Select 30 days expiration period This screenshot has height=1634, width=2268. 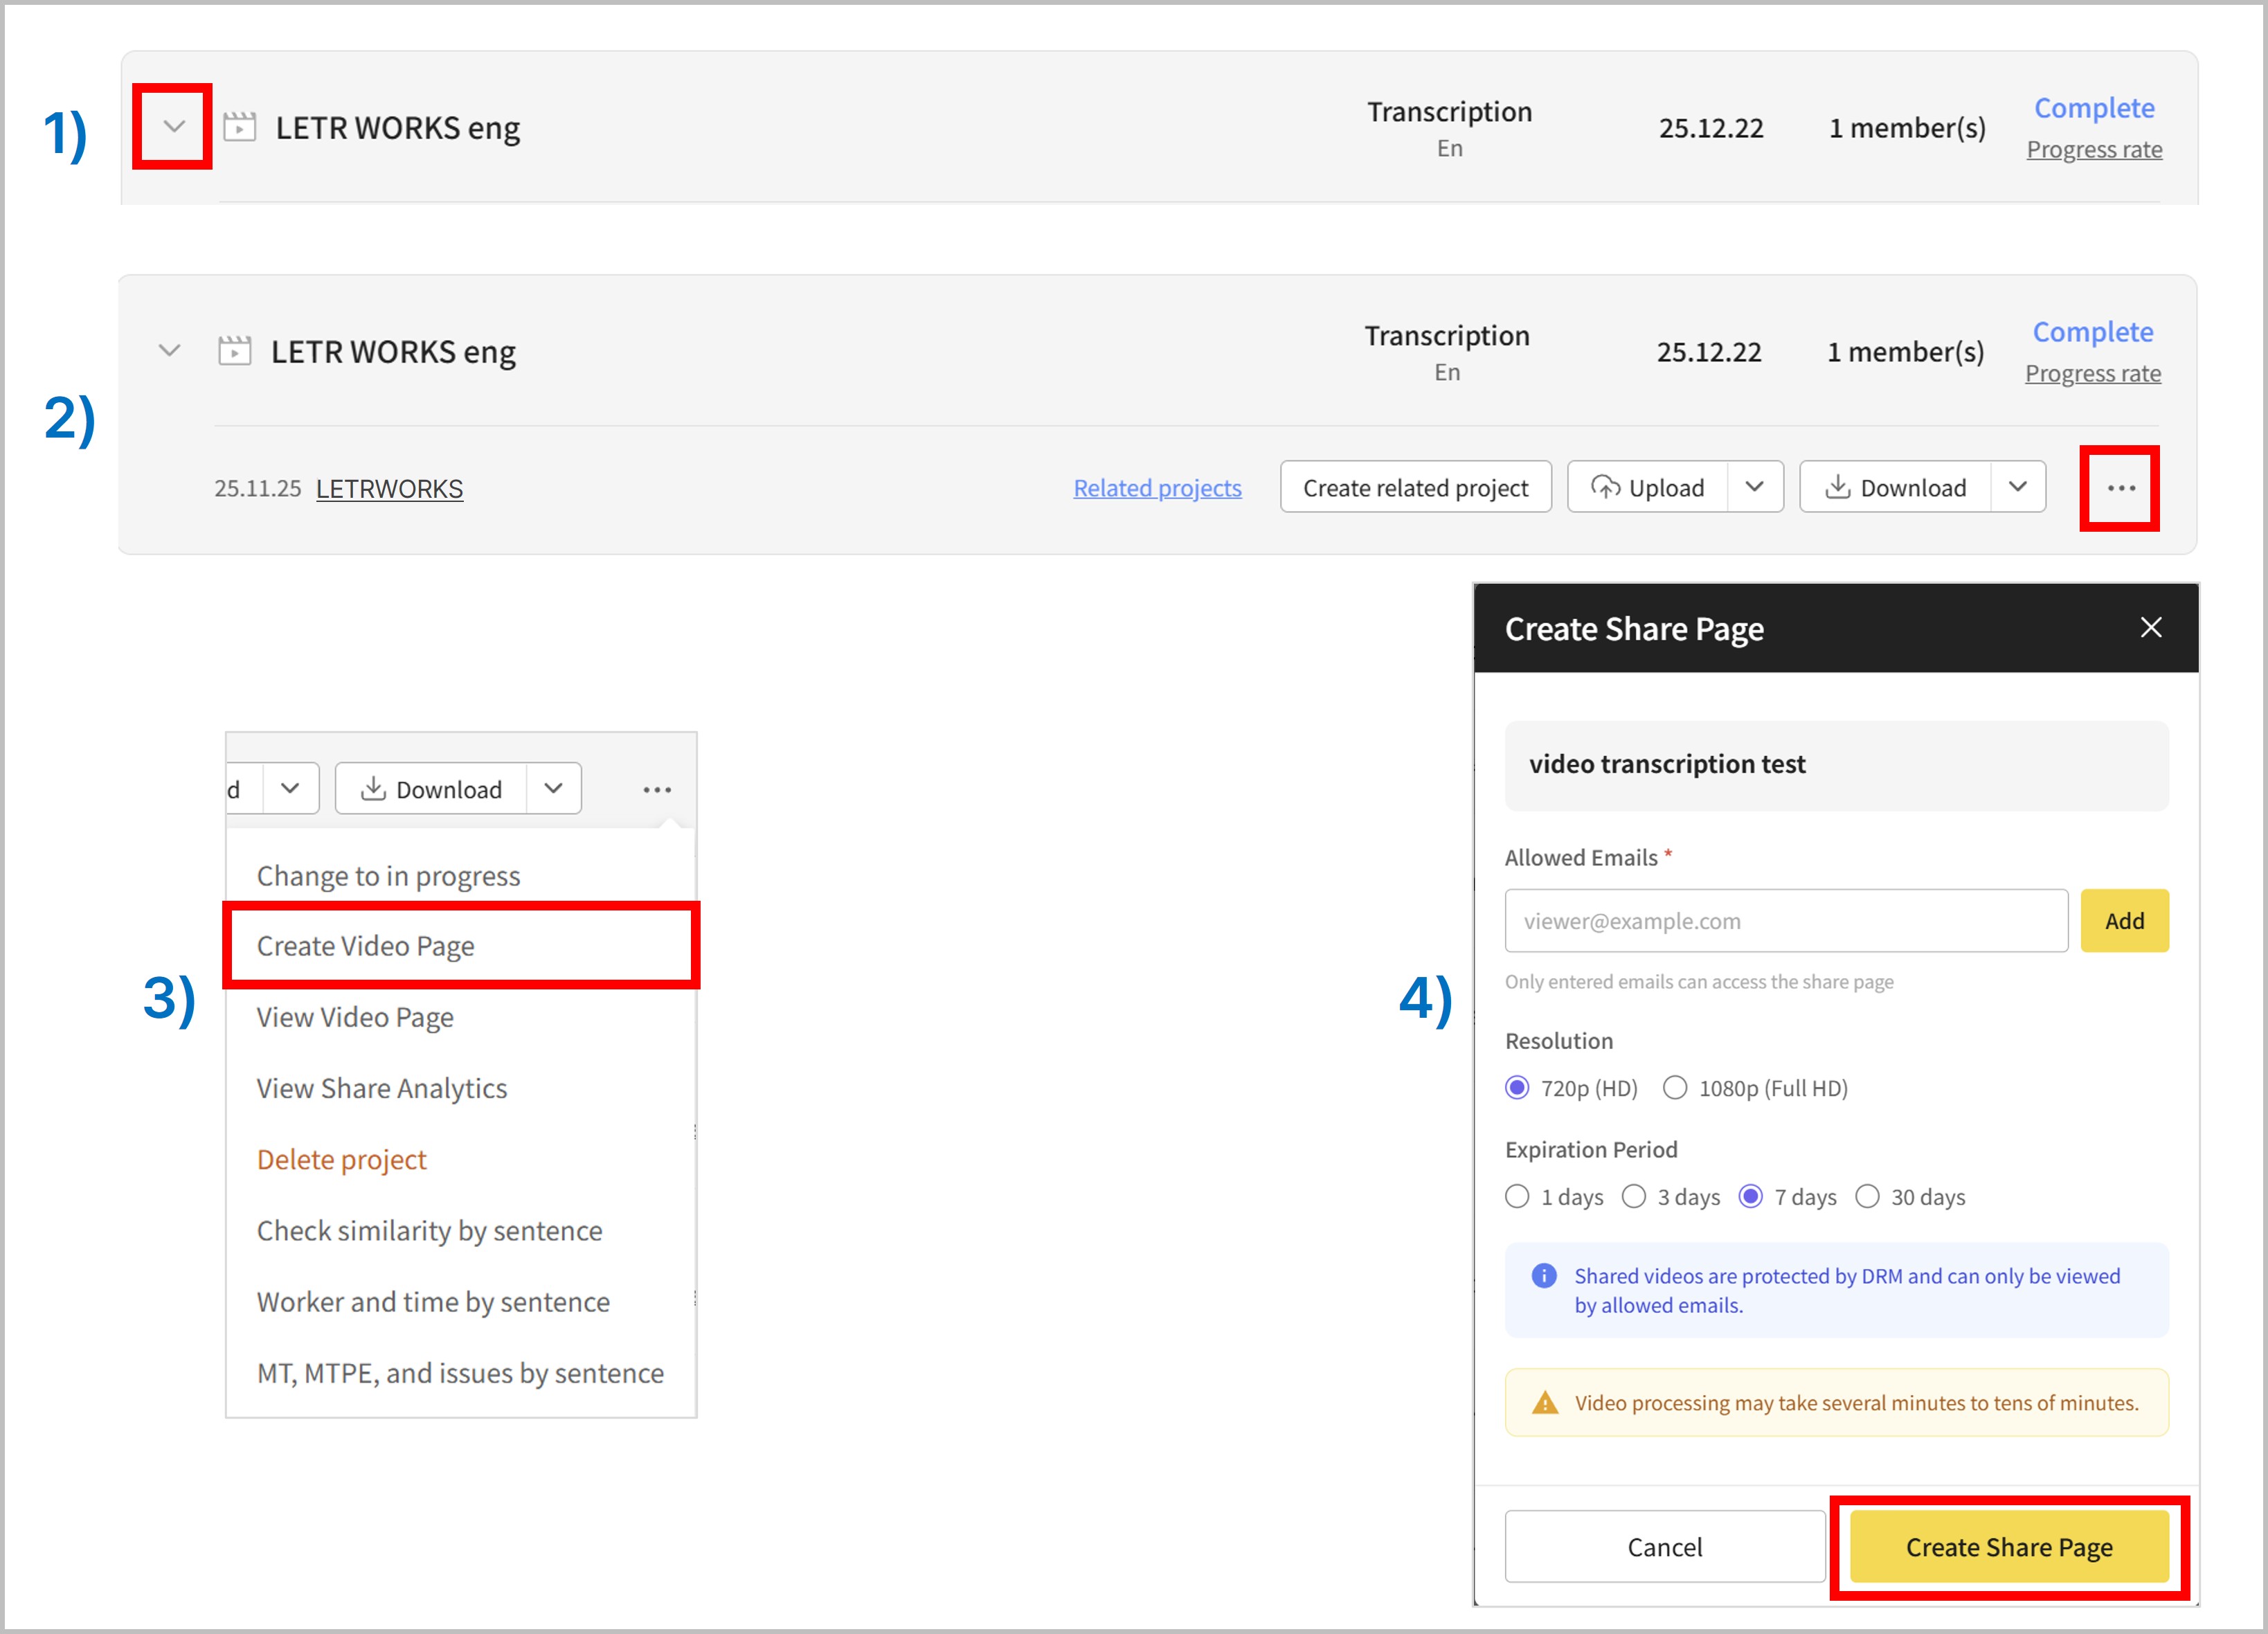1867,1196
